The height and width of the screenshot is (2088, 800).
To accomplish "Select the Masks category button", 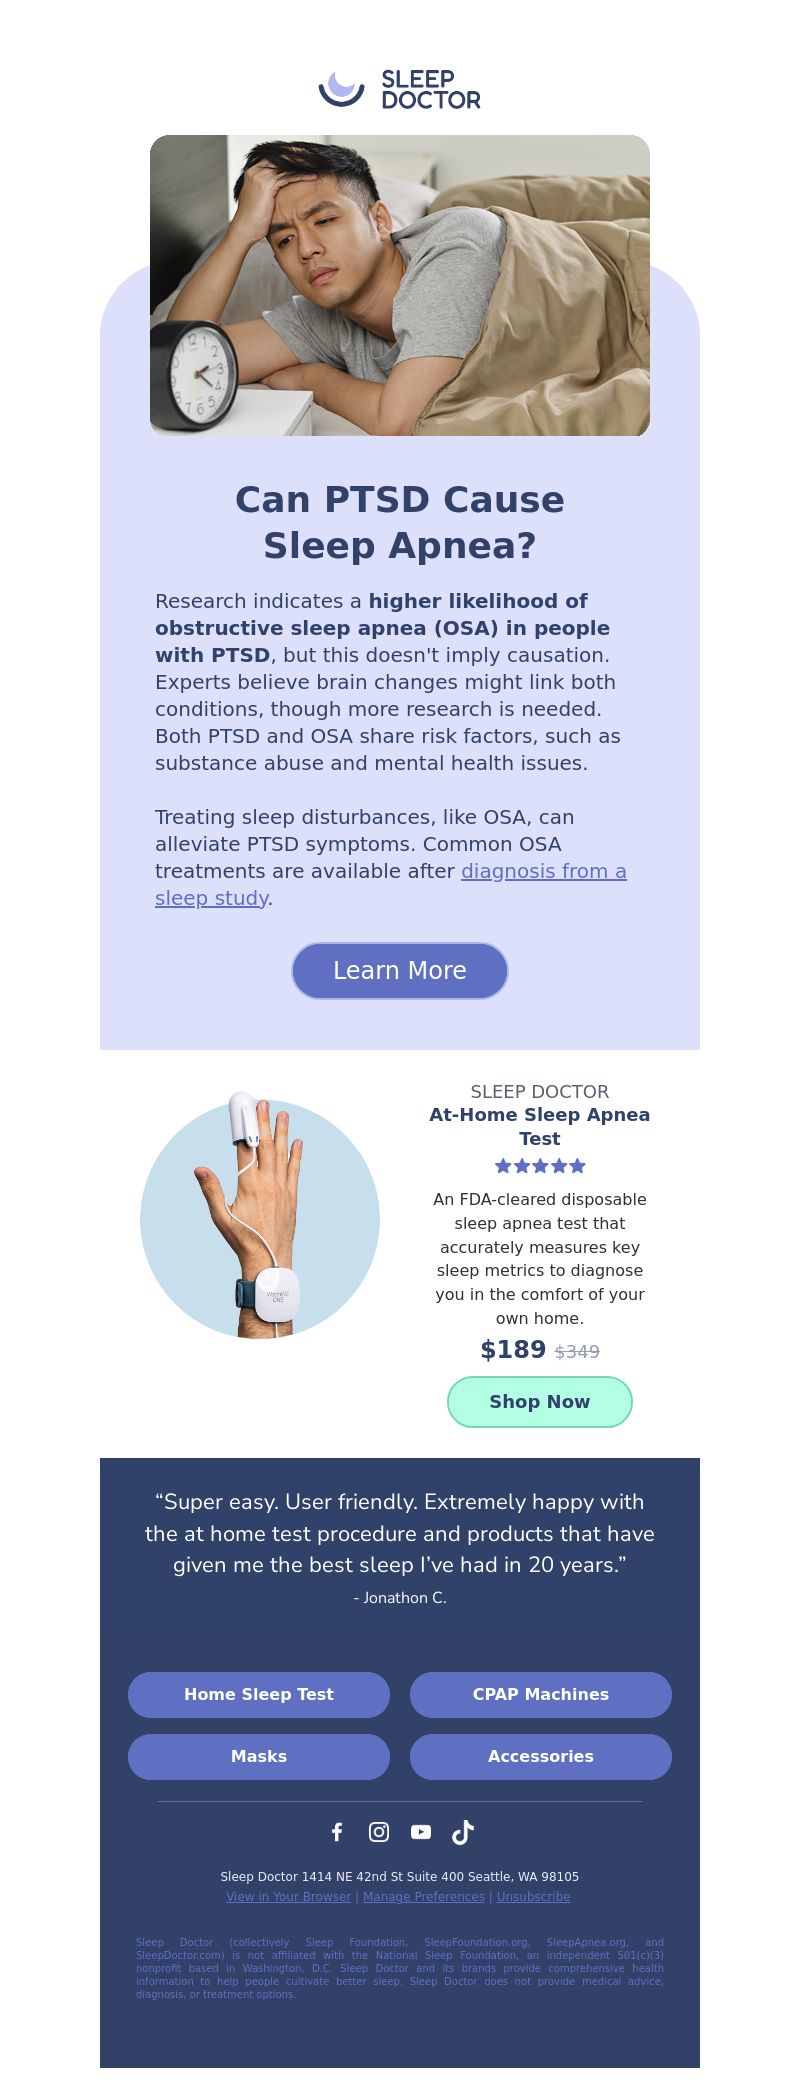I will pyautogui.click(x=259, y=1756).
